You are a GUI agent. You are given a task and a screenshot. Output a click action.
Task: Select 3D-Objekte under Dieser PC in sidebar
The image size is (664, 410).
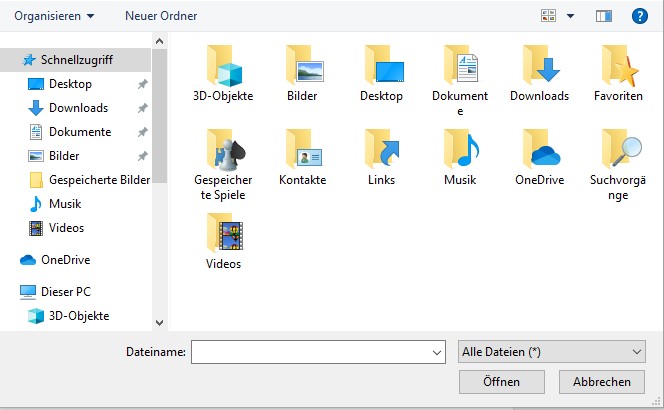[79, 316]
